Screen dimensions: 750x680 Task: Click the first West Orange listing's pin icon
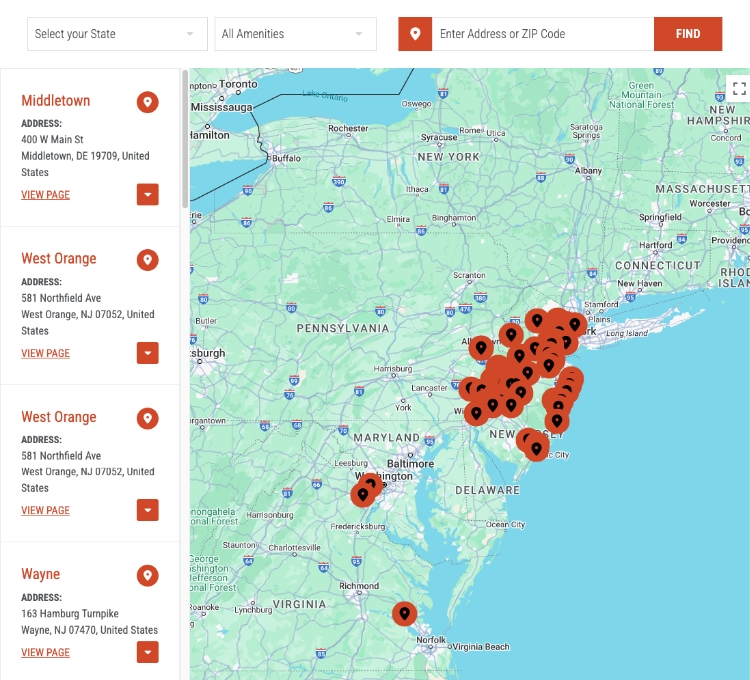pos(148,260)
